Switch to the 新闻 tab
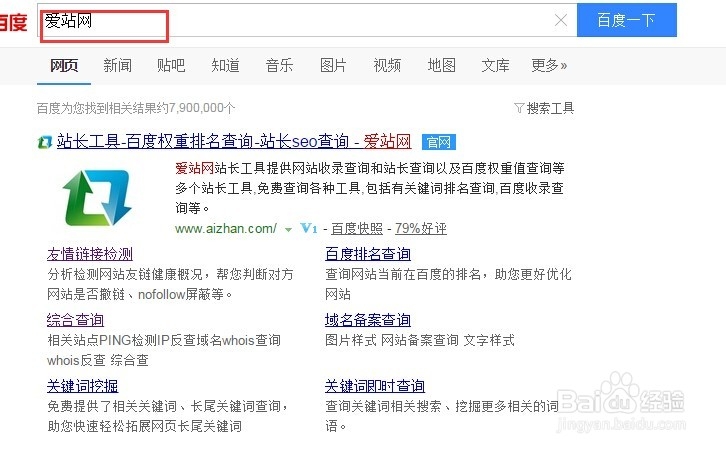The width and height of the screenshot is (726, 449). point(118,65)
